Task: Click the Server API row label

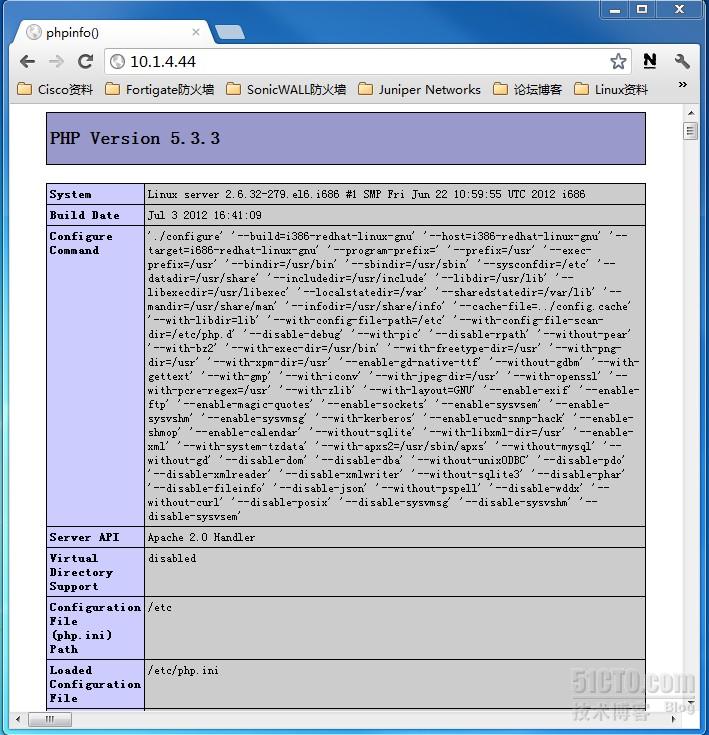Action: [x=84, y=537]
